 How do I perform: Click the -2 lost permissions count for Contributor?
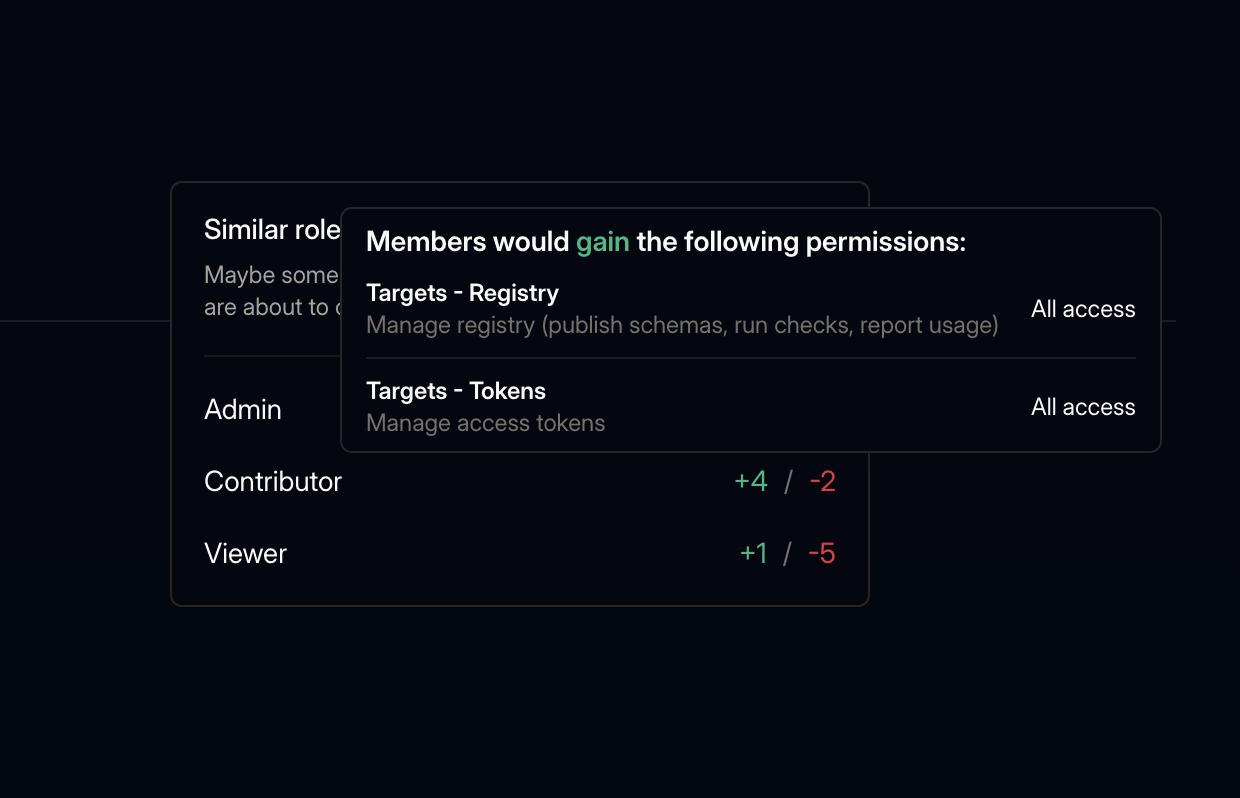point(822,481)
